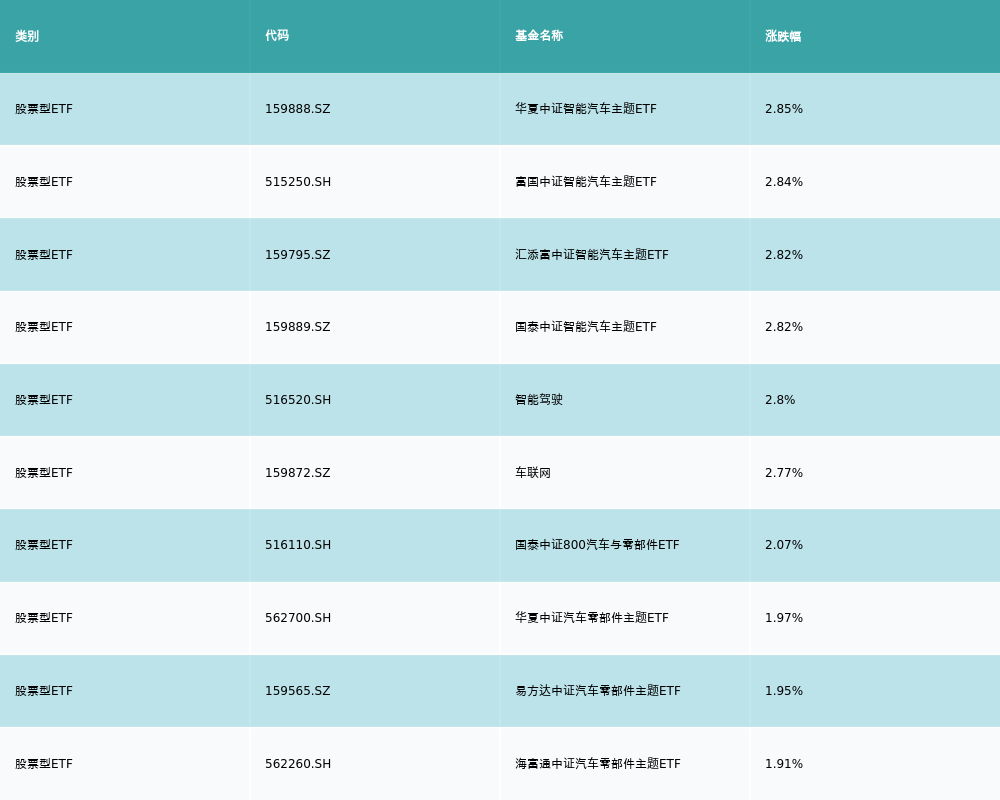Click 股票型ETF in the 515250.SH row
Screen dimensions: 1000x800
click(x=44, y=182)
